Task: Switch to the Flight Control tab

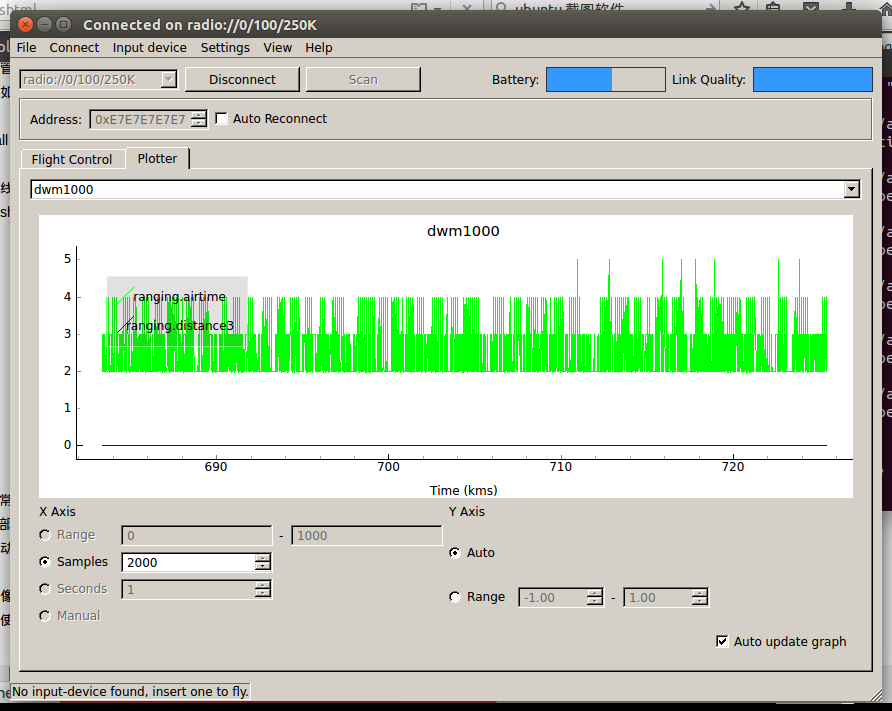Action: [72, 159]
